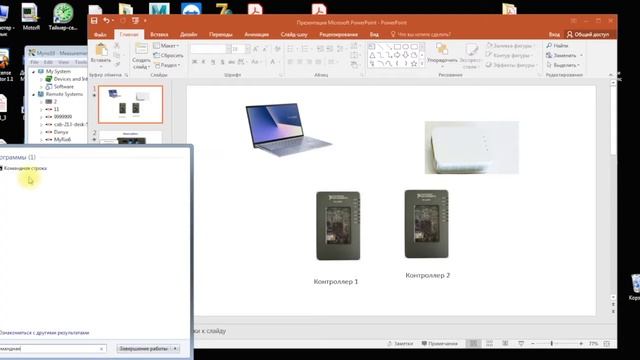Viewport: 640px width, 360px height.
Task: Switch to the Дизайн ribbon tab
Action: (x=189, y=35)
